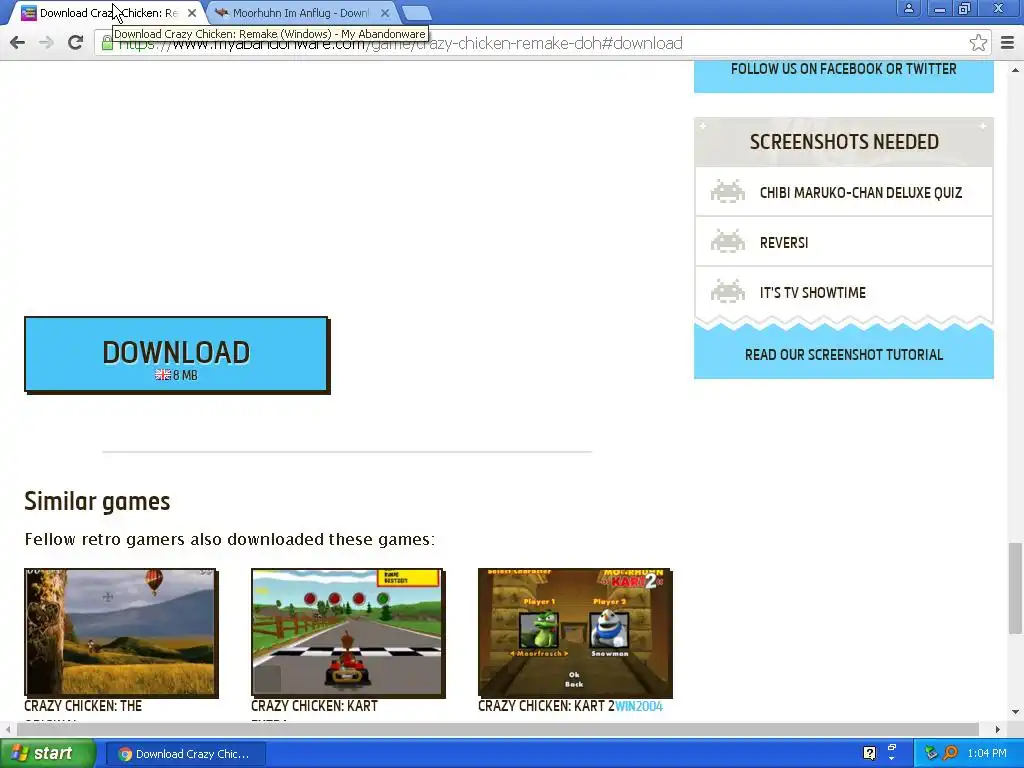Viewport: 1024px width, 768px height.
Task: Click the vertical scrollbar down arrow
Action: 1015,712
